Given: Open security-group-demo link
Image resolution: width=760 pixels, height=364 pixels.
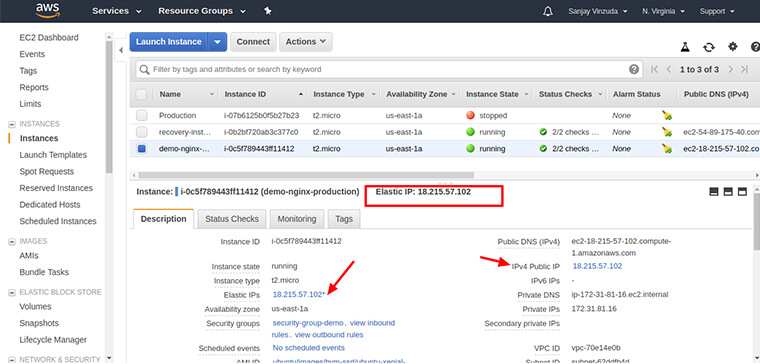Looking at the screenshot, I should (308, 323).
